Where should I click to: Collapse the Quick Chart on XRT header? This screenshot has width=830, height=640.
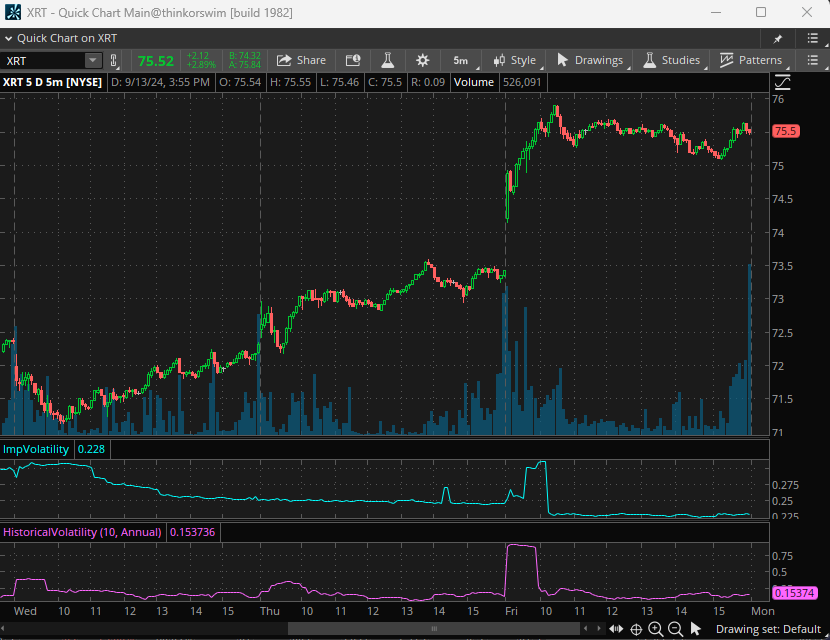click(8, 39)
